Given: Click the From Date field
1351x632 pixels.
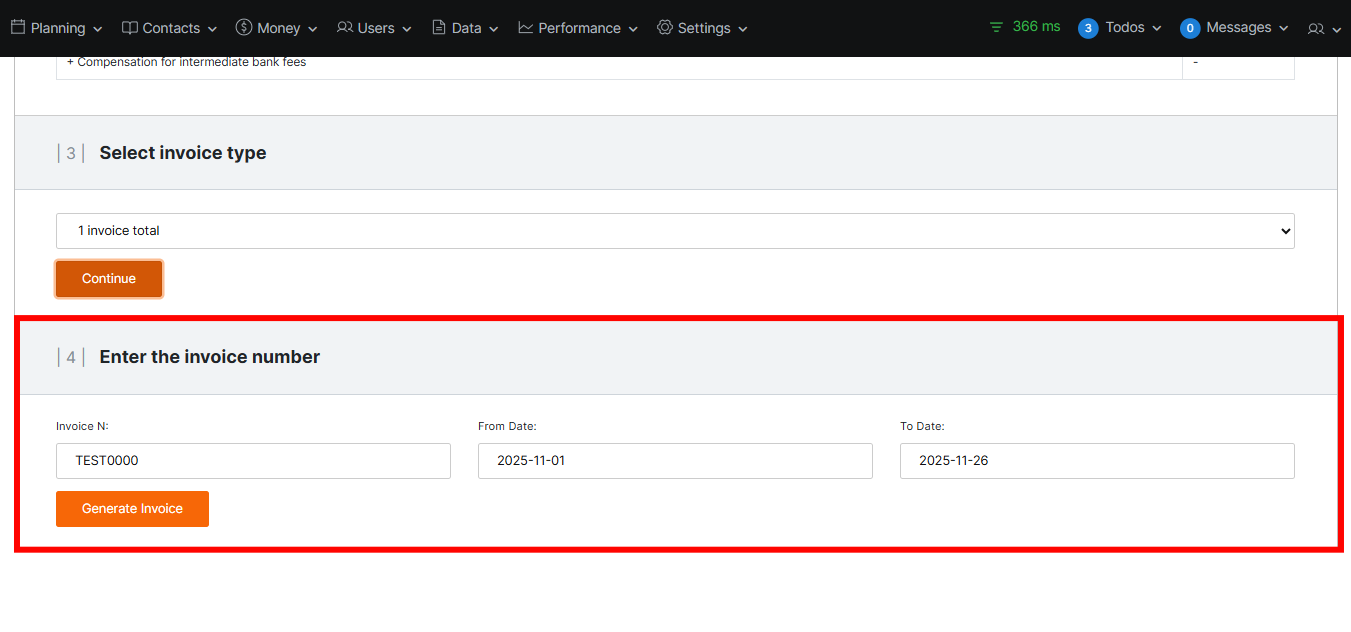Looking at the screenshot, I should click(675, 461).
